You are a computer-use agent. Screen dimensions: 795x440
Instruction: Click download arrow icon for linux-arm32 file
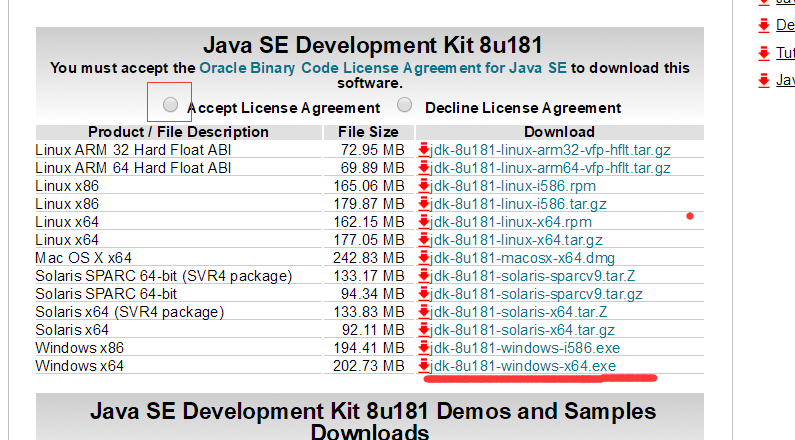pyautogui.click(x=424, y=150)
